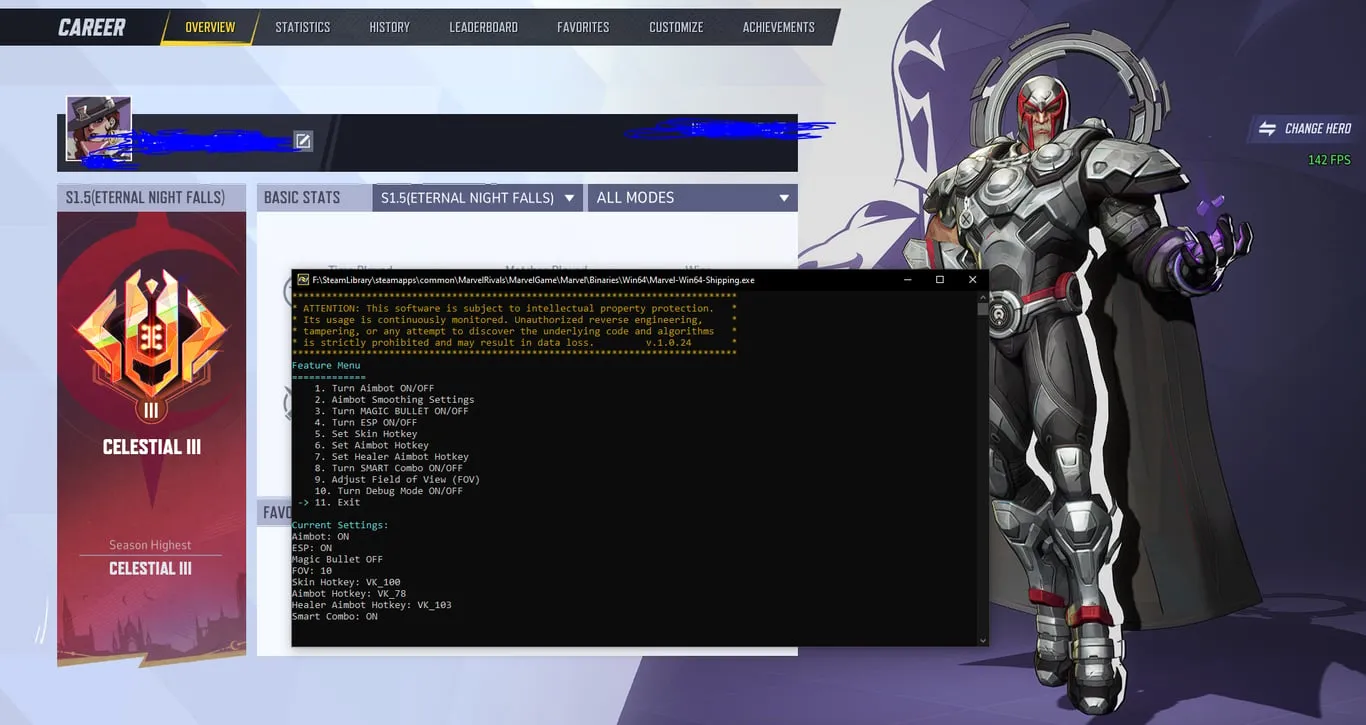Image resolution: width=1366 pixels, height=725 pixels.
Task: Close the Marvel-Win64-Shipping.exe console window
Action: (x=972, y=280)
